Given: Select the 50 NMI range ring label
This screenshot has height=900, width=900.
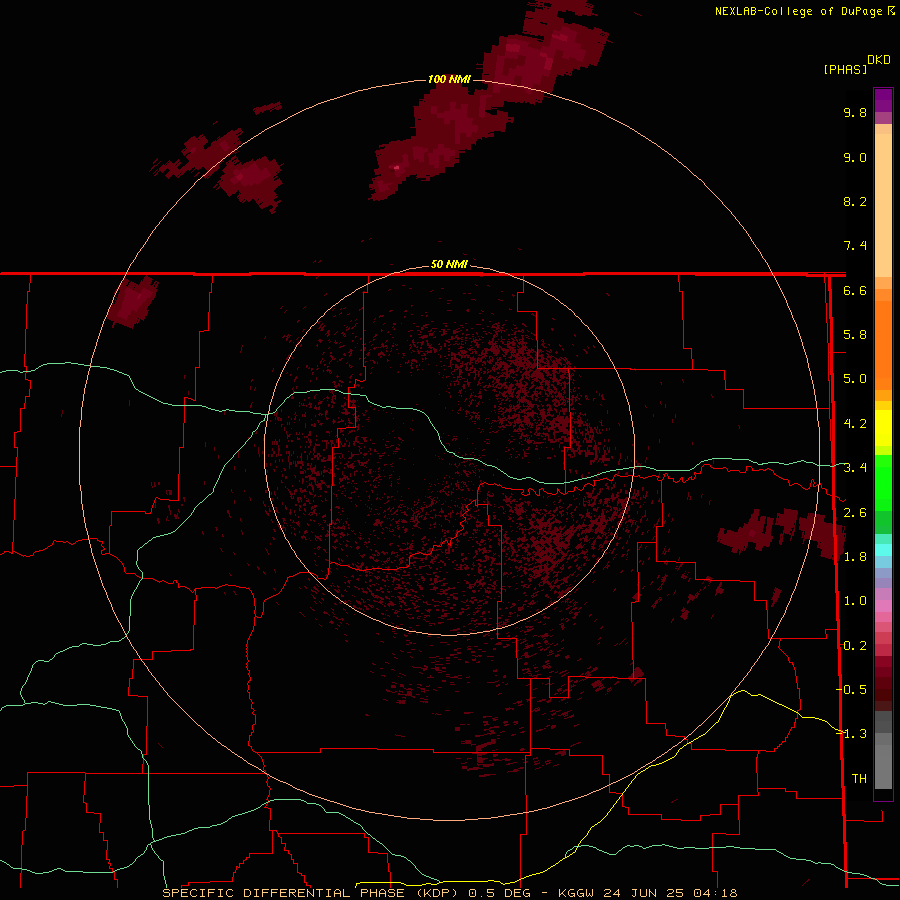Looking at the screenshot, I should tap(449, 264).
